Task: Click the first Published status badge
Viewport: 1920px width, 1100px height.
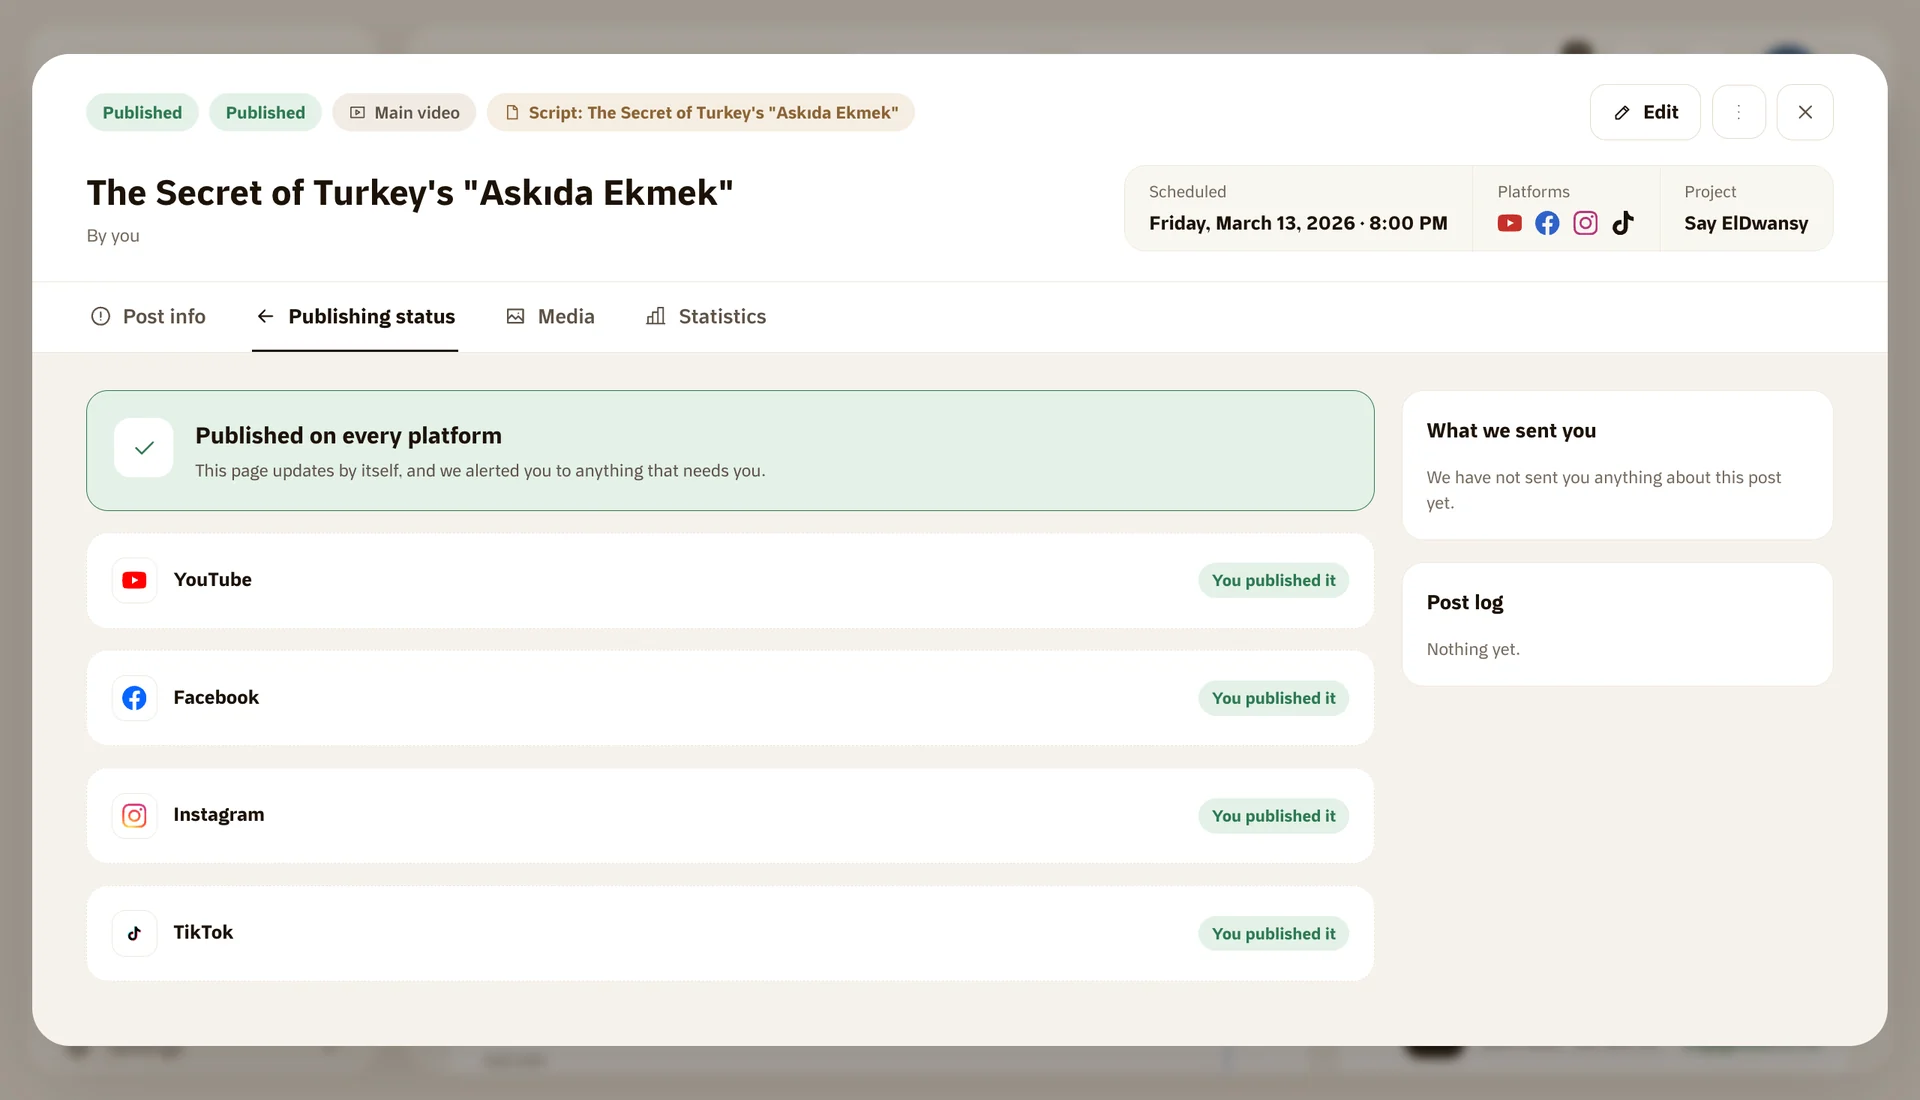Action: pyautogui.click(x=142, y=112)
